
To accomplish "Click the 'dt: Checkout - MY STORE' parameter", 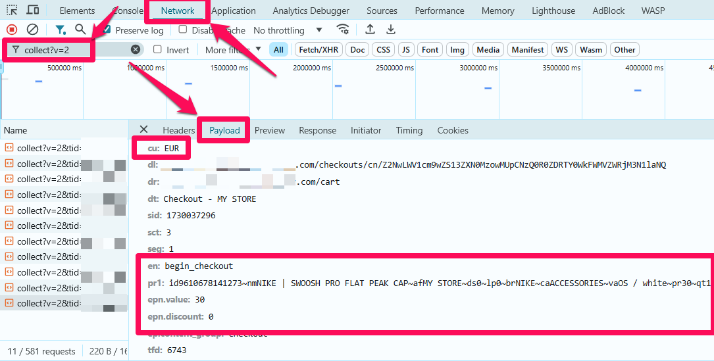I will (202, 199).
